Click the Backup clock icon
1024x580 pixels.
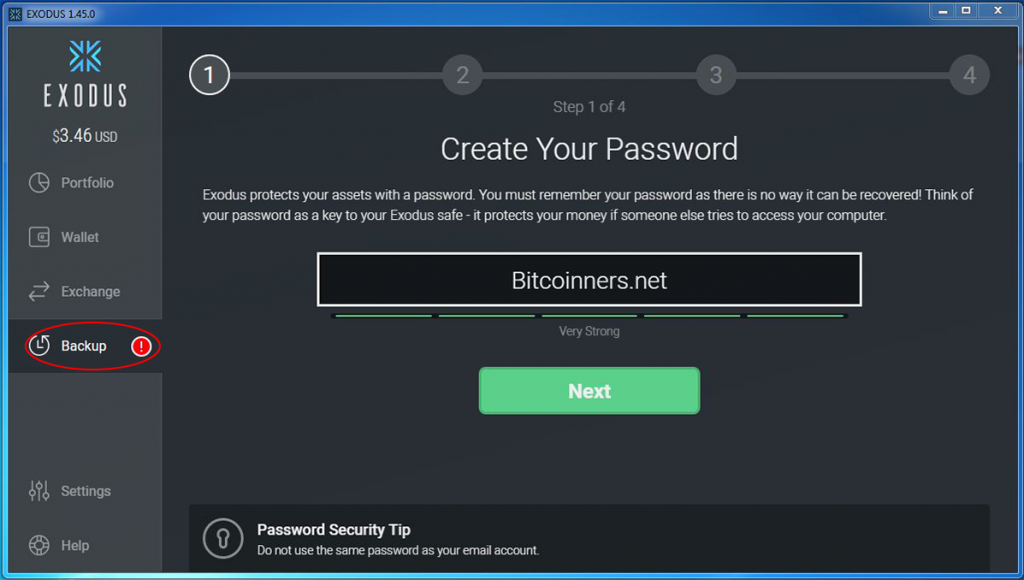coord(39,346)
